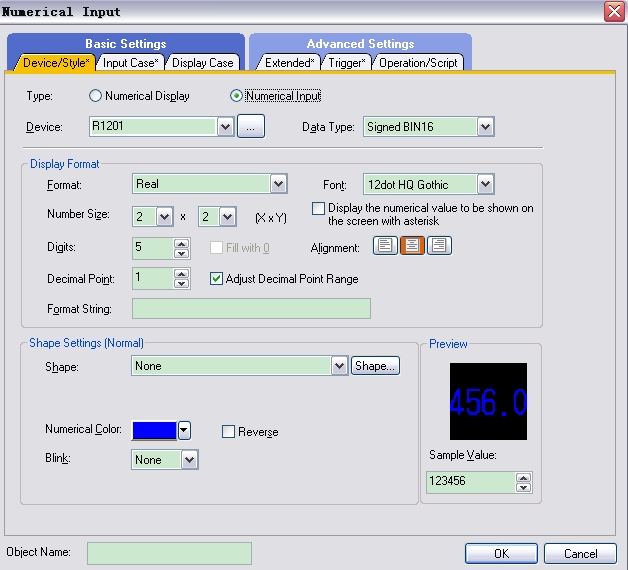Open Numerical Color dropdown arrow

(184, 430)
